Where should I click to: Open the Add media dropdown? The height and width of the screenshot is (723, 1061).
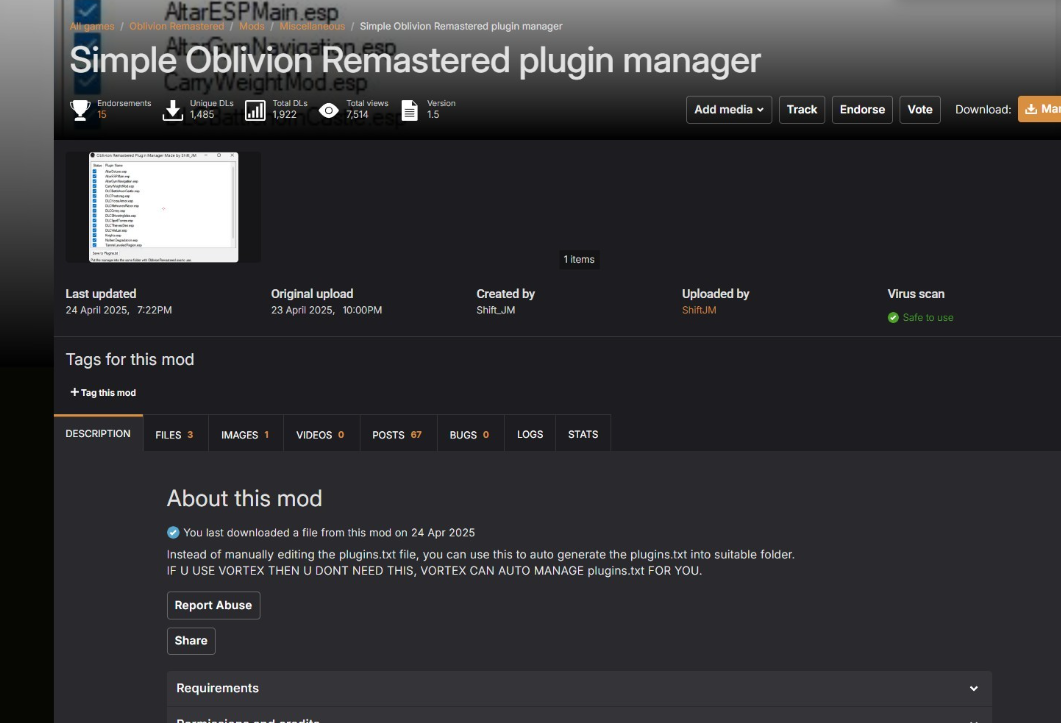point(729,110)
